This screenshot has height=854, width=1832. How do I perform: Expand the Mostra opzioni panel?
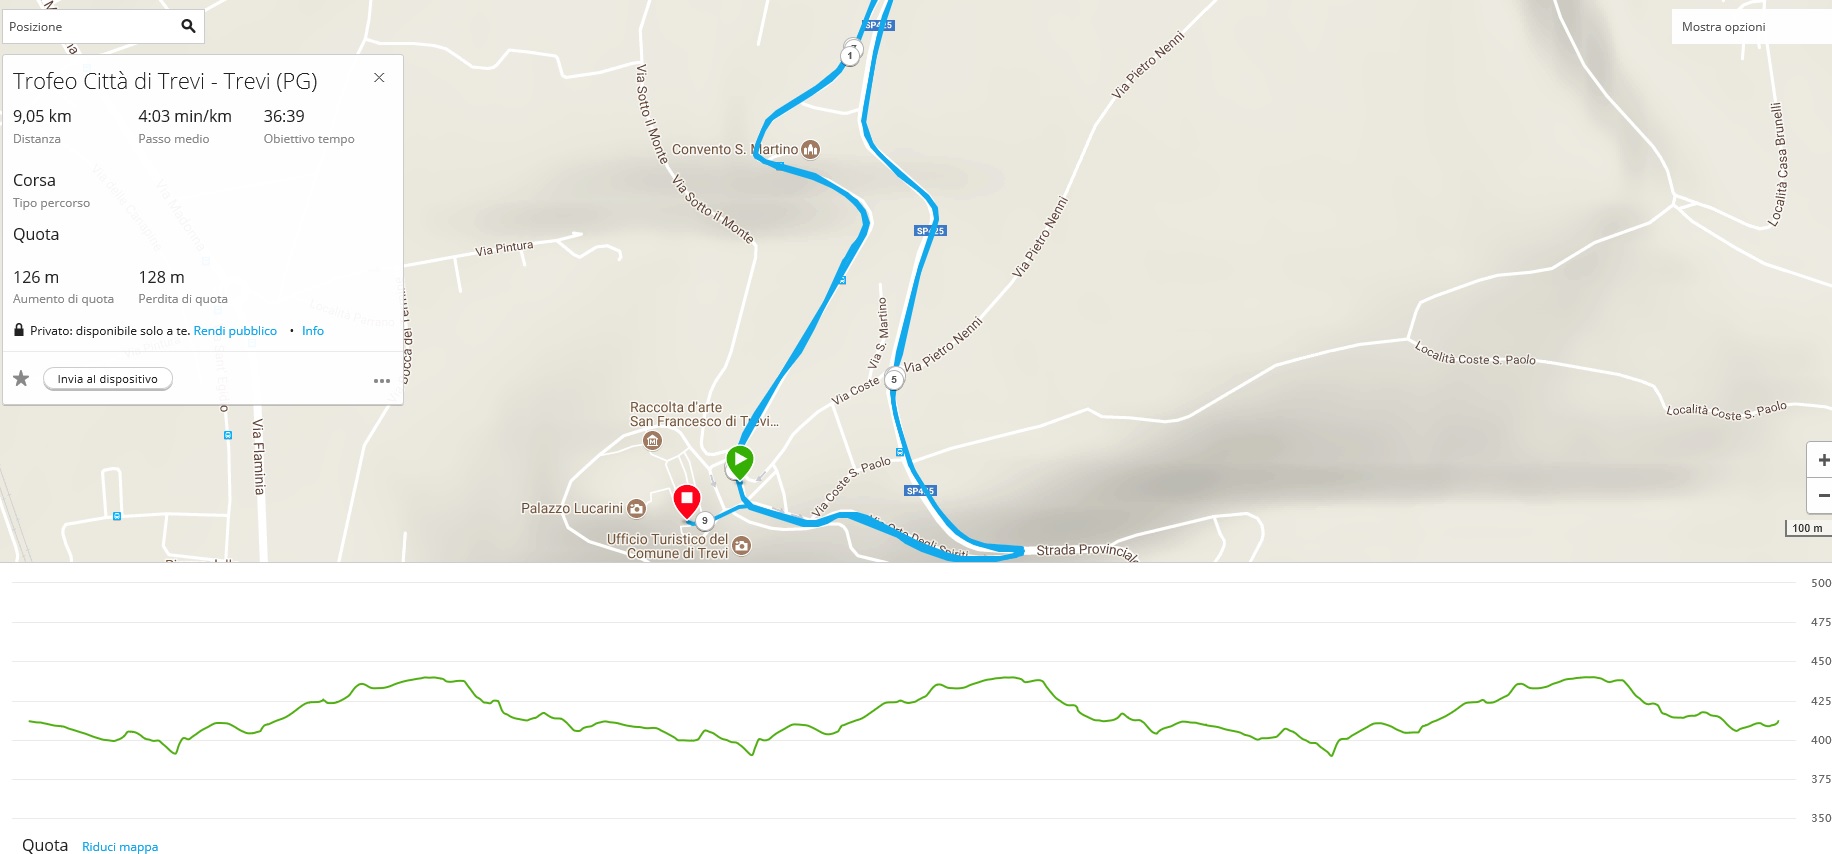tap(1751, 27)
